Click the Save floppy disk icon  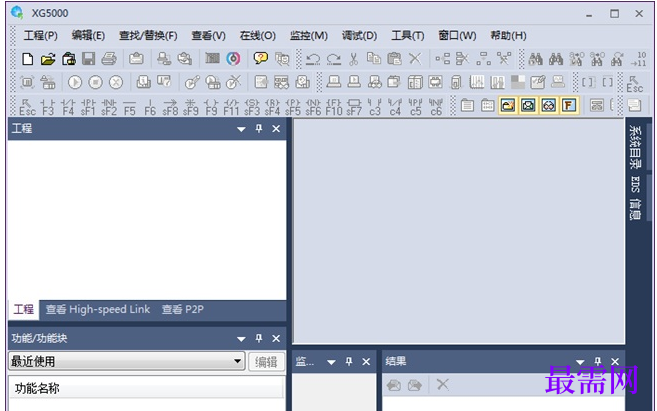(x=88, y=59)
